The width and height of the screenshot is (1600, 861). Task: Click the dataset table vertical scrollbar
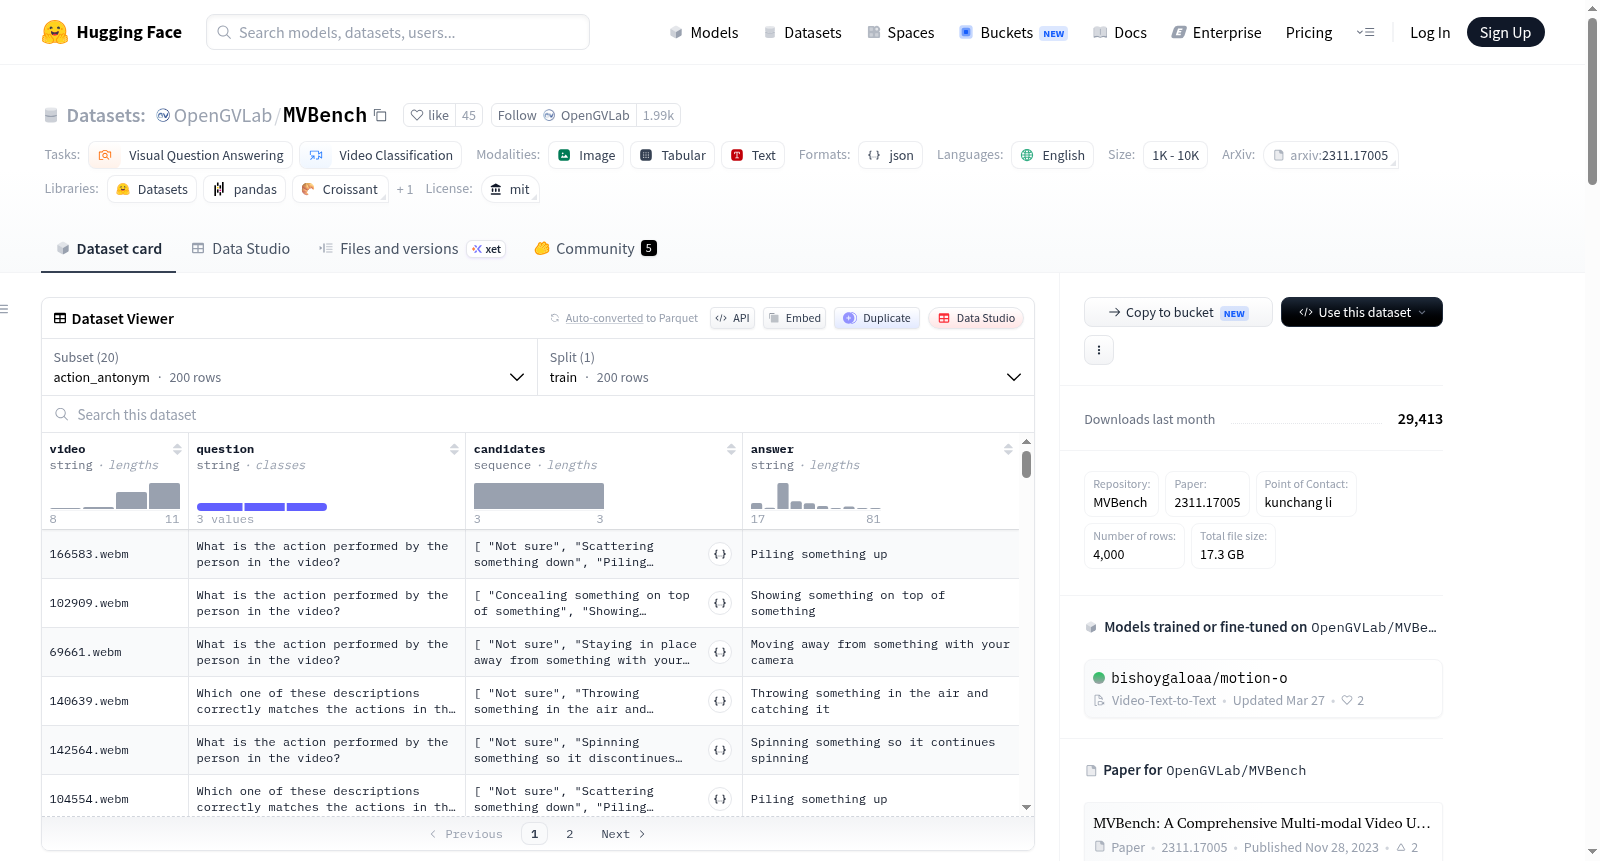(1026, 465)
